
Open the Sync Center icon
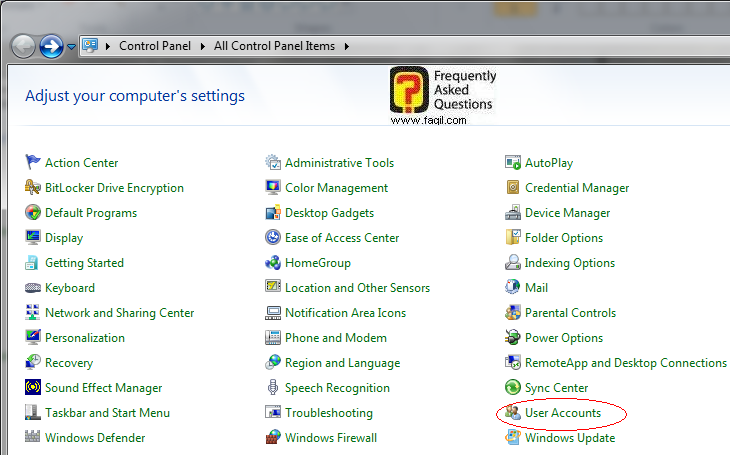coord(513,388)
